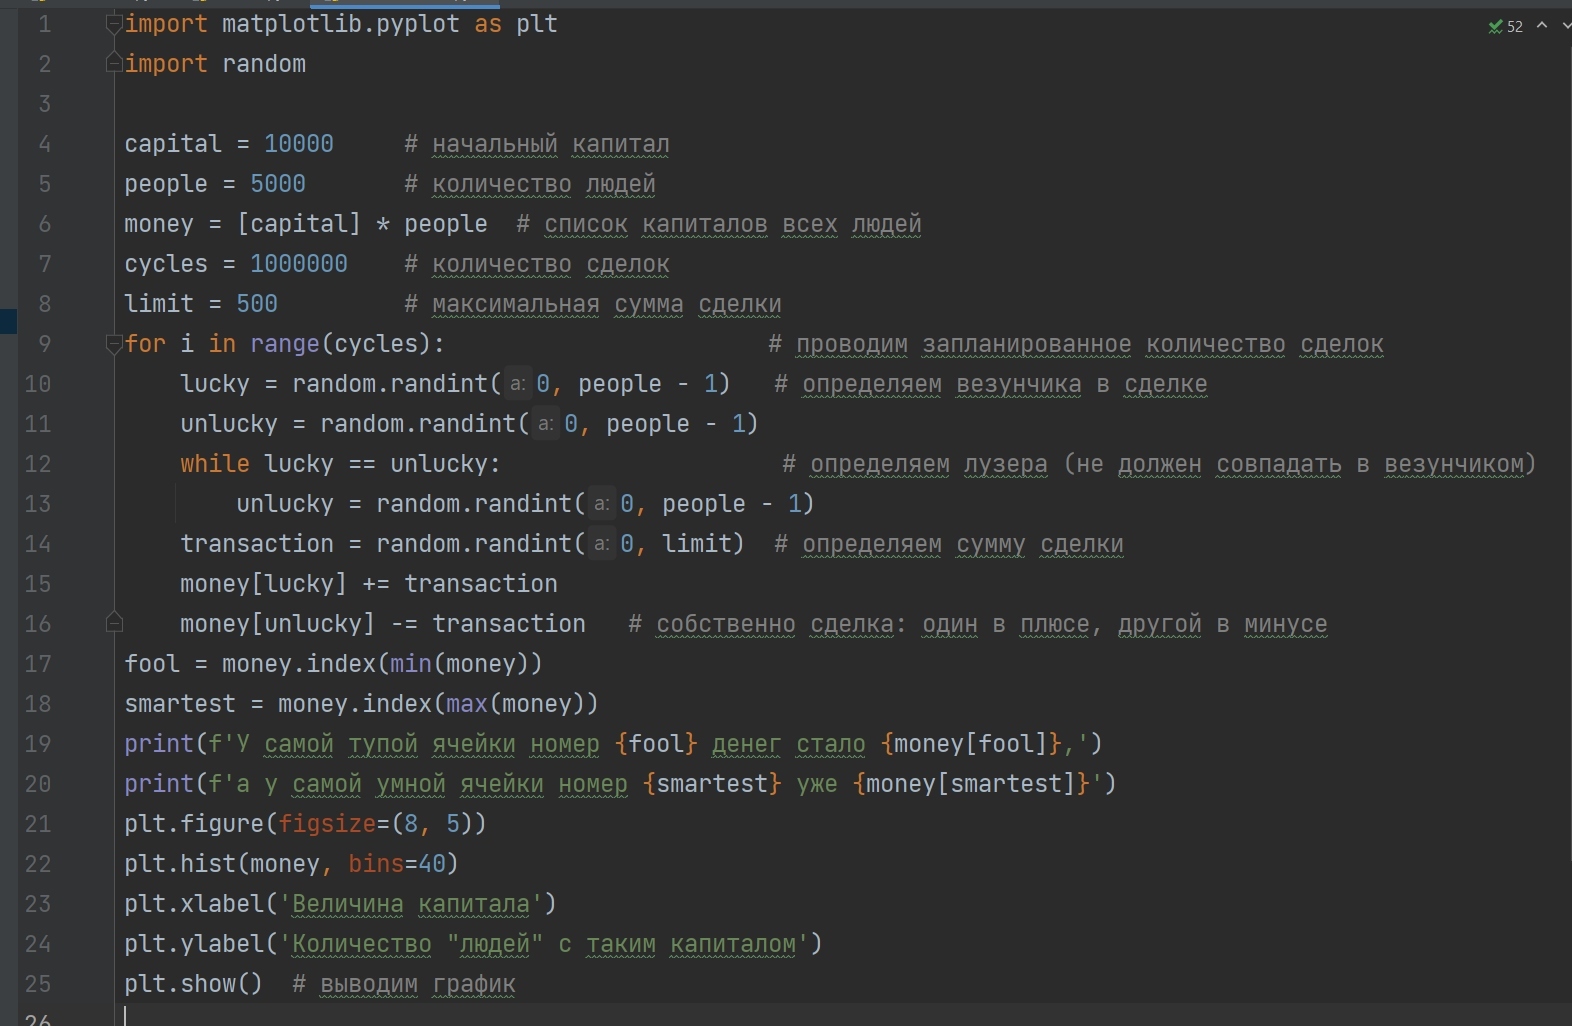The width and height of the screenshot is (1572, 1026).
Task: Click 'plt.show()' on line 25
Action: coord(194,984)
